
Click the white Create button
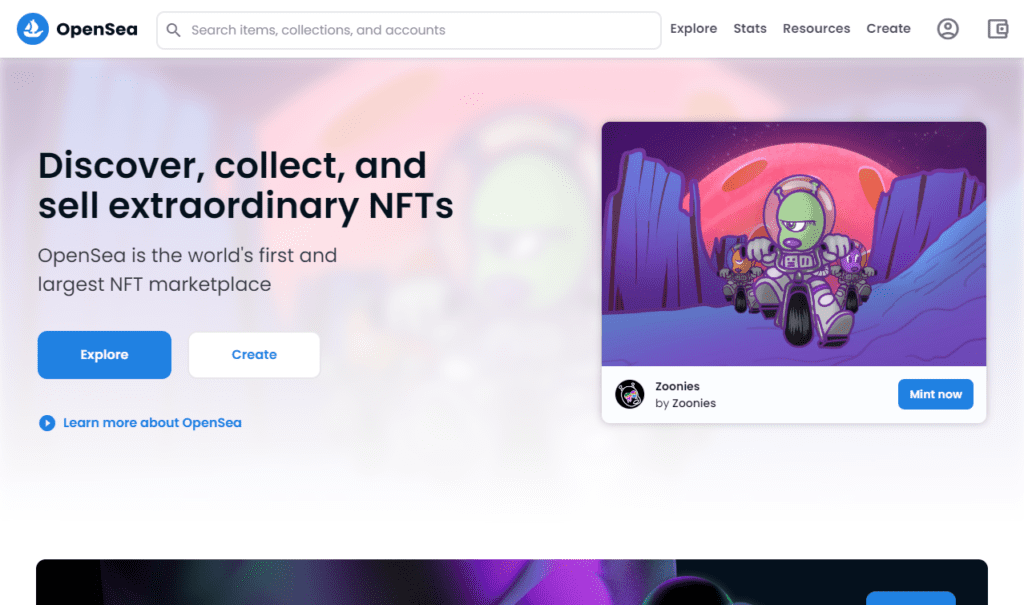click(254, 355)
